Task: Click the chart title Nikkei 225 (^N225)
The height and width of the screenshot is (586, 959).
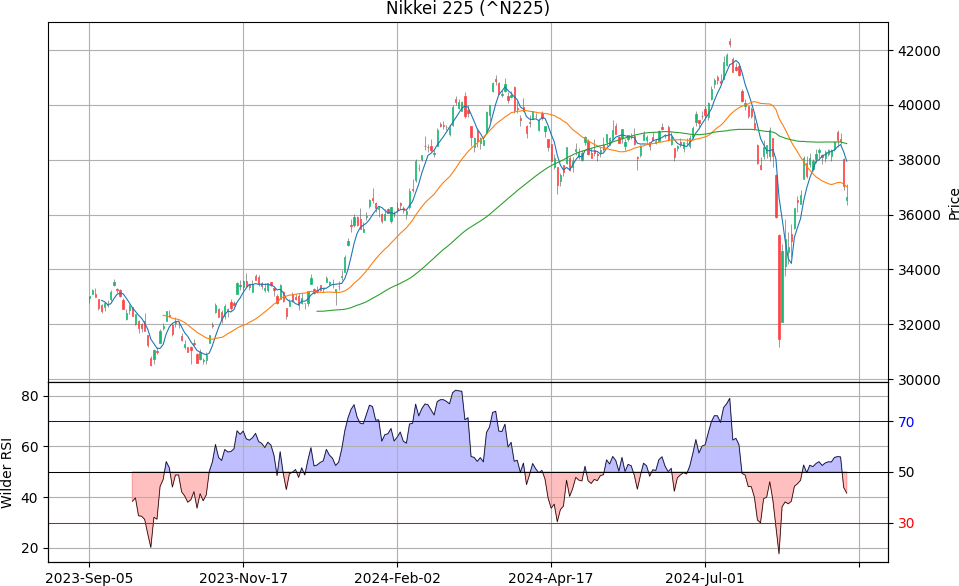Action: tap(468, 8)
